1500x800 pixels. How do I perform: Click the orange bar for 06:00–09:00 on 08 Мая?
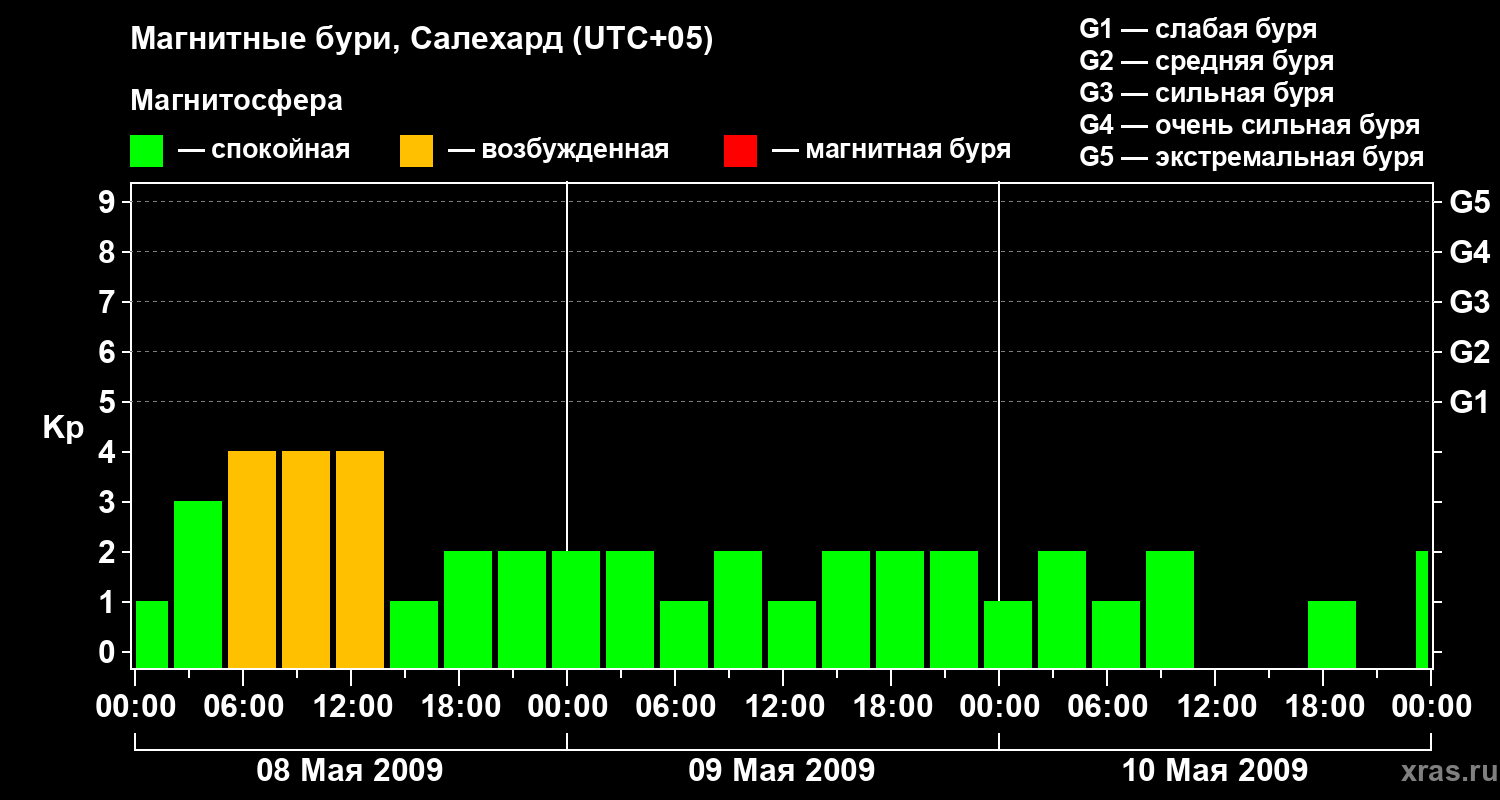(x=252, y=559)
